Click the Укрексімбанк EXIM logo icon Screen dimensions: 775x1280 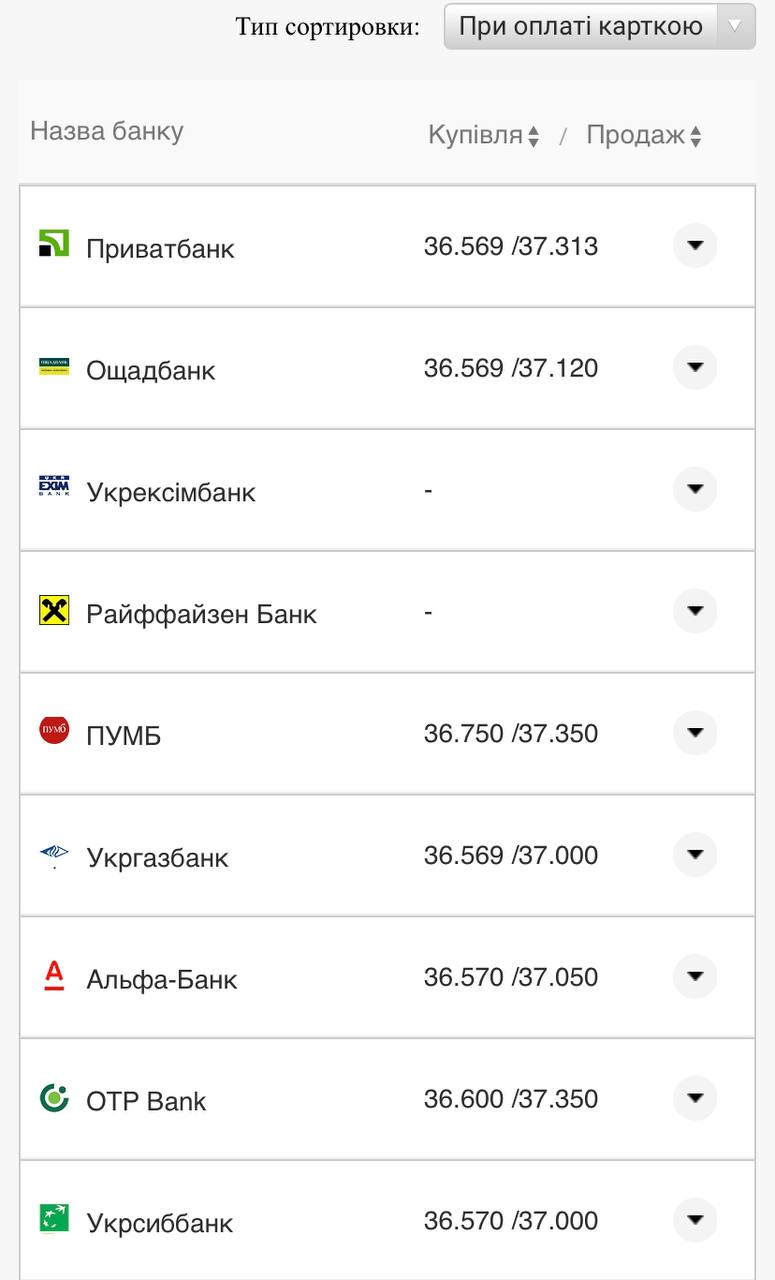click(54, 487)
